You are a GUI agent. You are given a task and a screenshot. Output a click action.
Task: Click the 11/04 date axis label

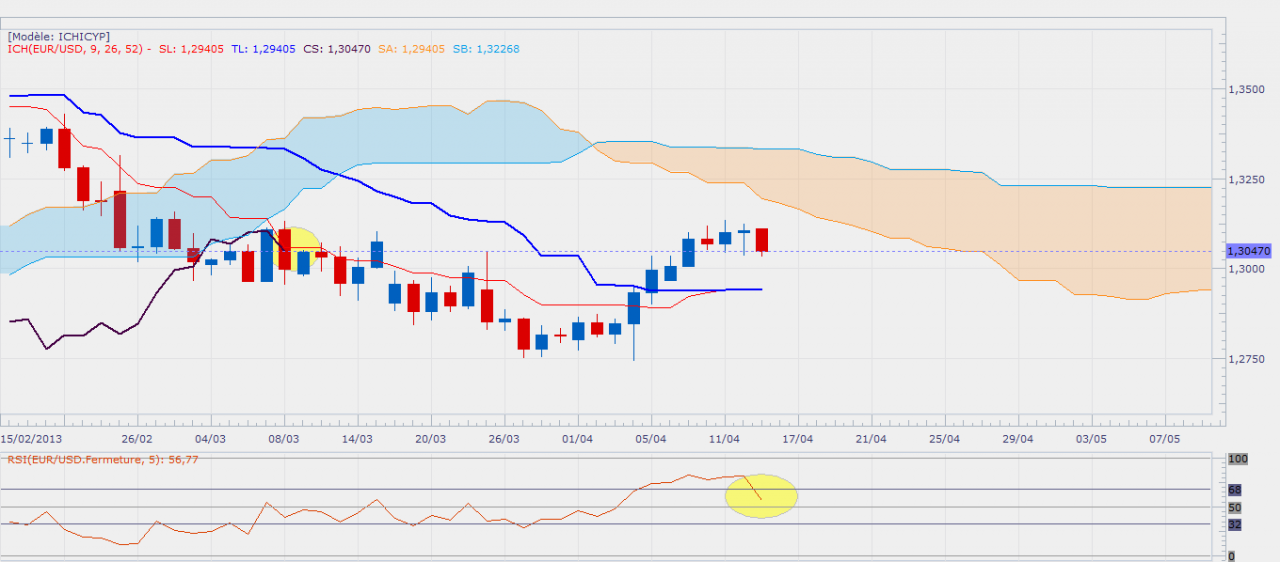(x=724, y=439)
